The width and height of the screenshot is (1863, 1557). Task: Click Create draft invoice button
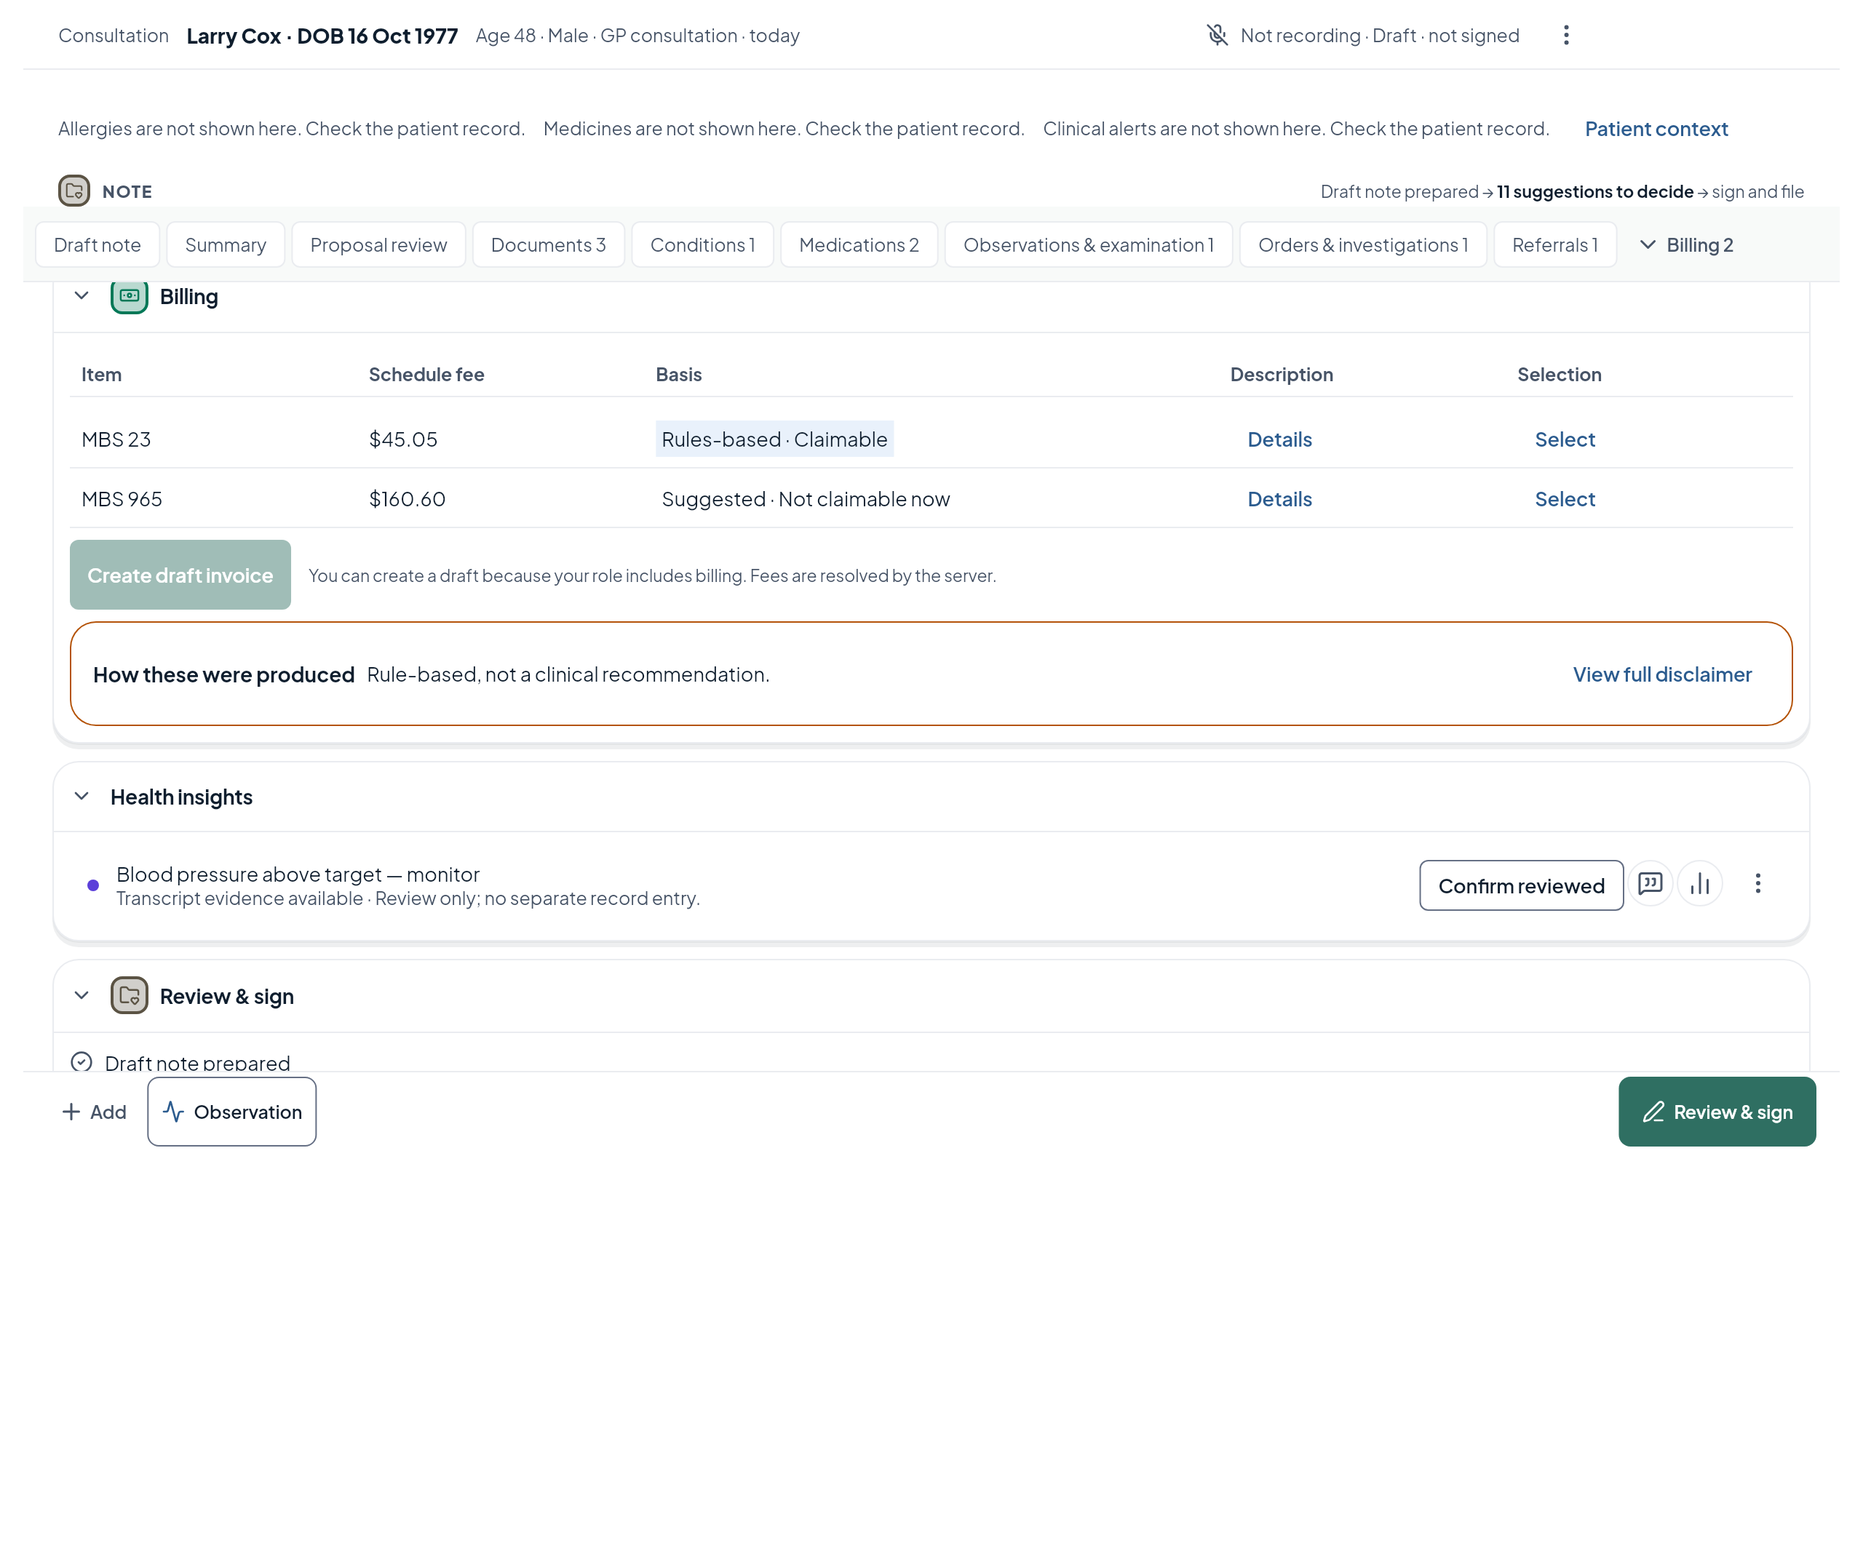pos(180,575)
